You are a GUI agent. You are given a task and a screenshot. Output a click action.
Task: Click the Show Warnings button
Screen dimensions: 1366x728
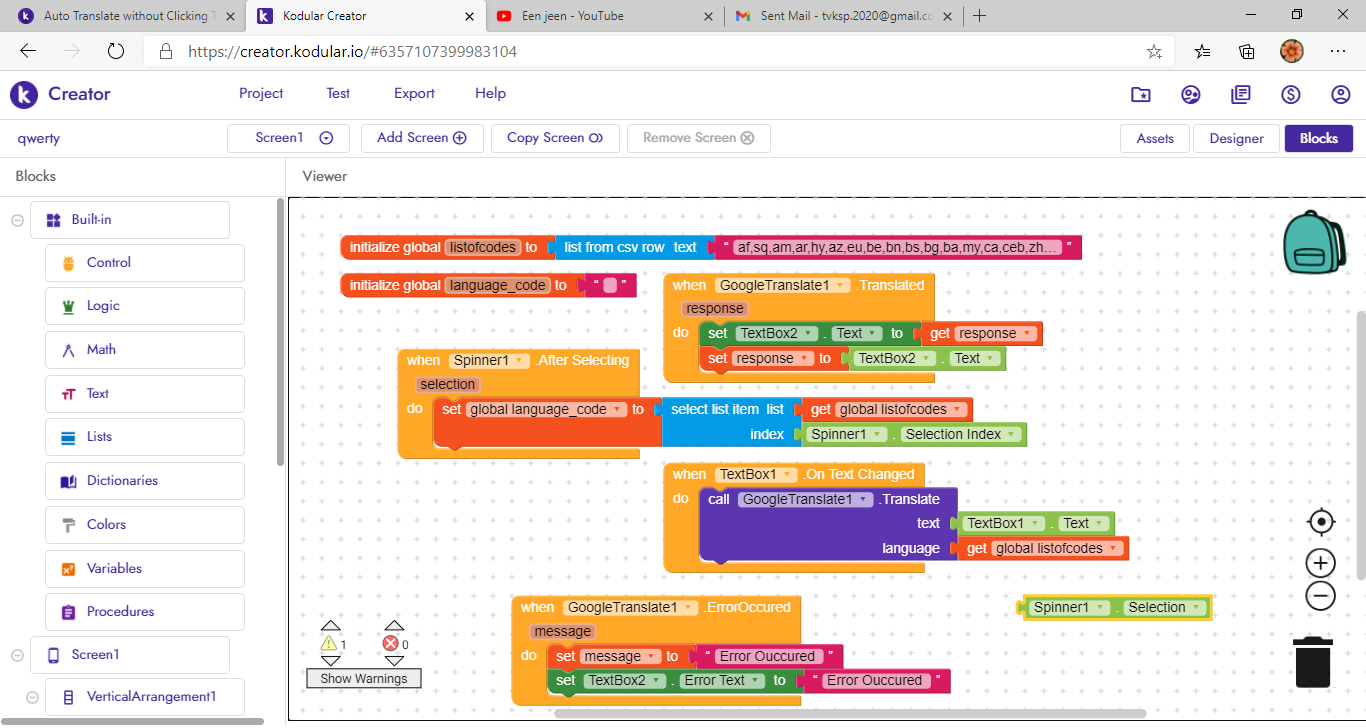click(x=364, y=678)
